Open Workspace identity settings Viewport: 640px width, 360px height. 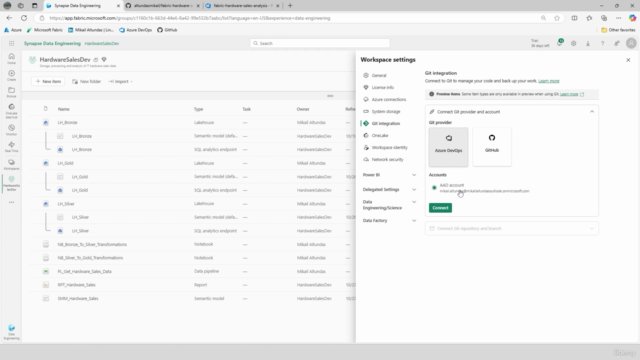pyautogui.click(x=389, y=147)
